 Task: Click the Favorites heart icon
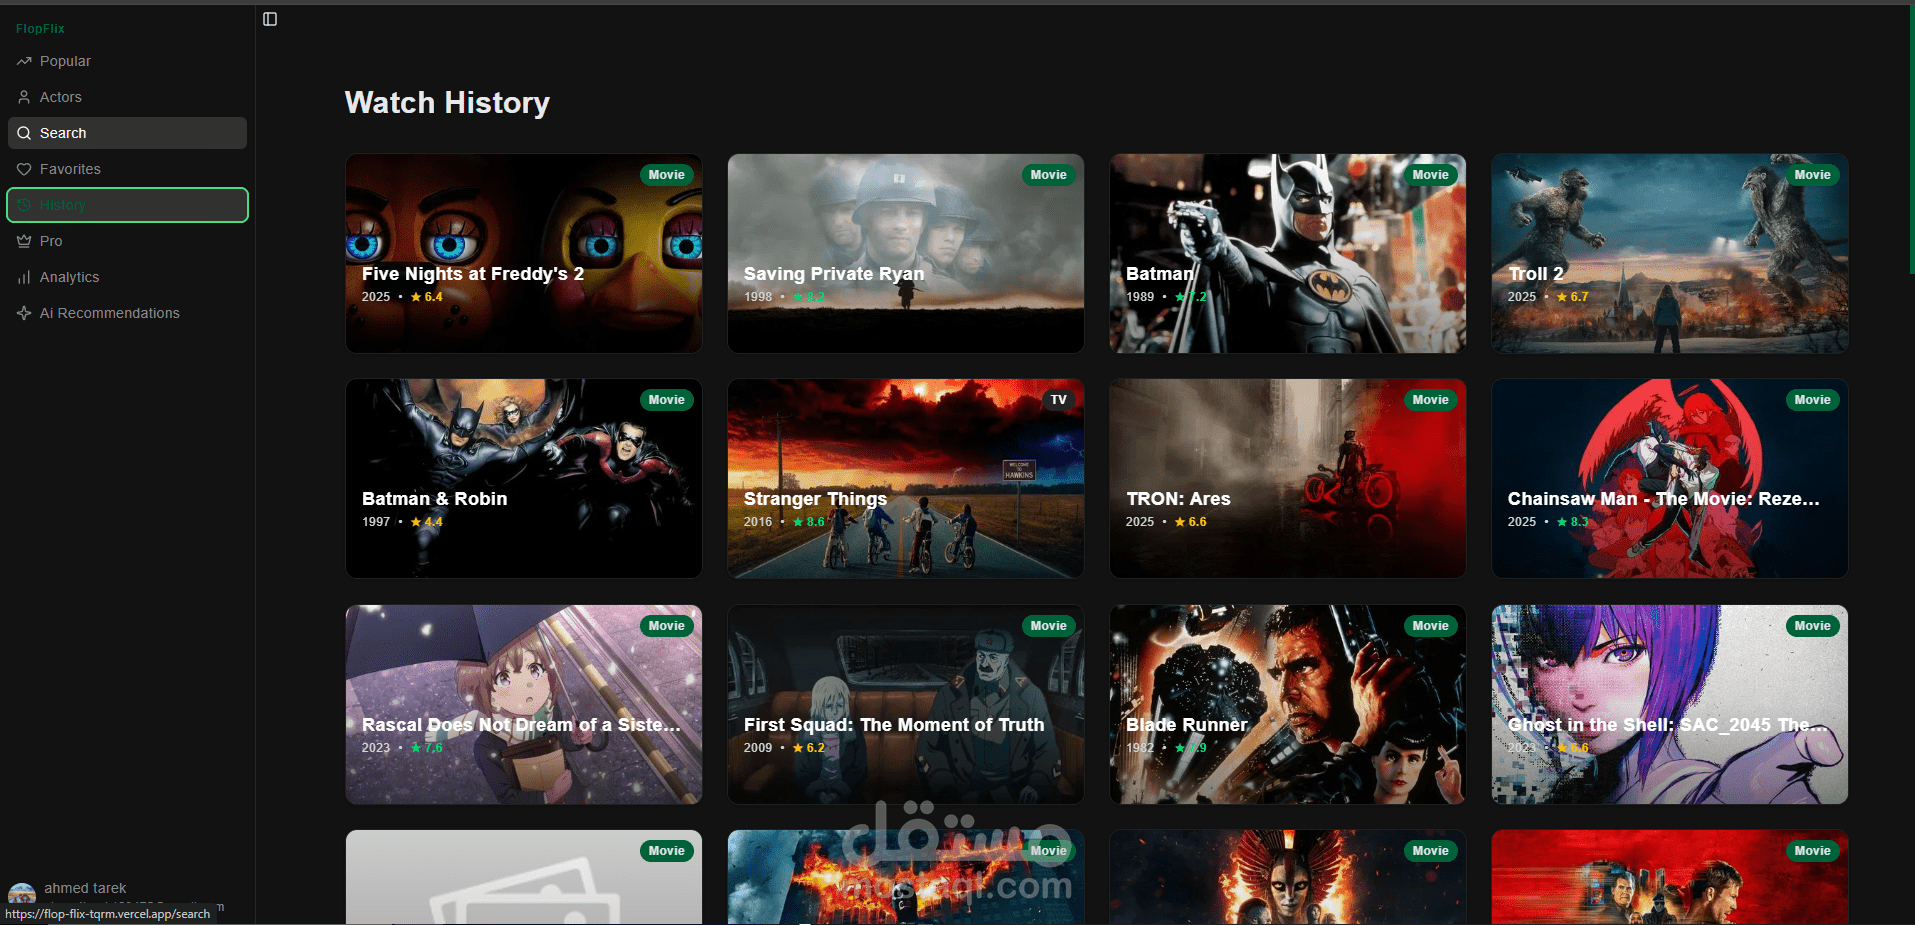click(x=24, y=169)
